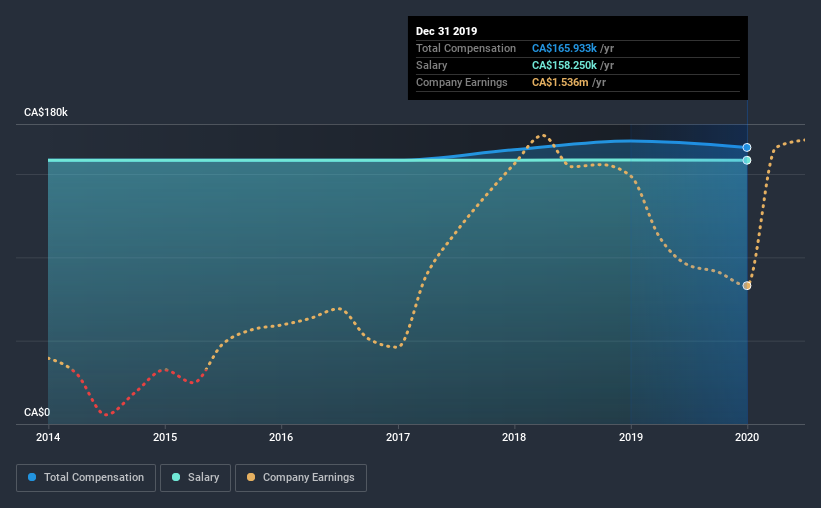The image size is (821, 508).
Task: Select the blue Total Compensation data point at 2020
Action: pyautogui.click(x=747, y=148)
